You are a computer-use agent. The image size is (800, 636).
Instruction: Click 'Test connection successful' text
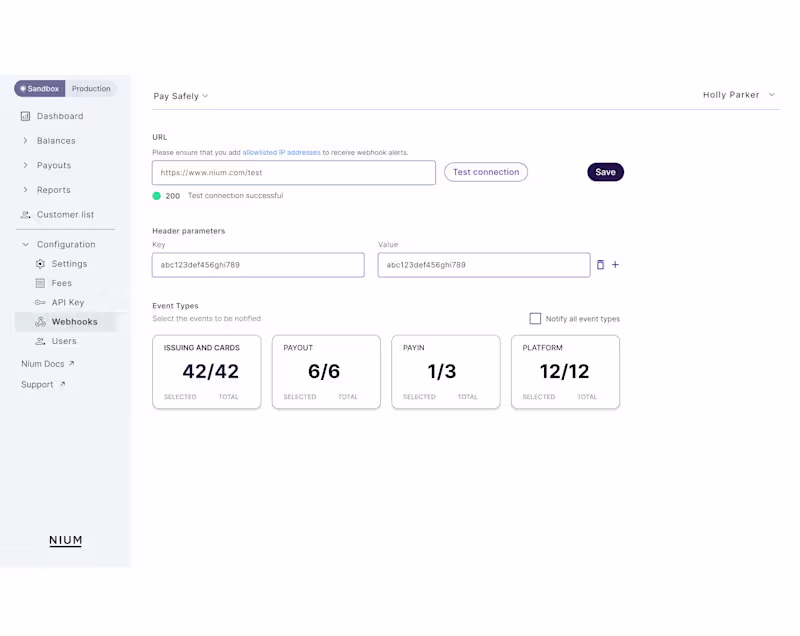tap(235, 195)
